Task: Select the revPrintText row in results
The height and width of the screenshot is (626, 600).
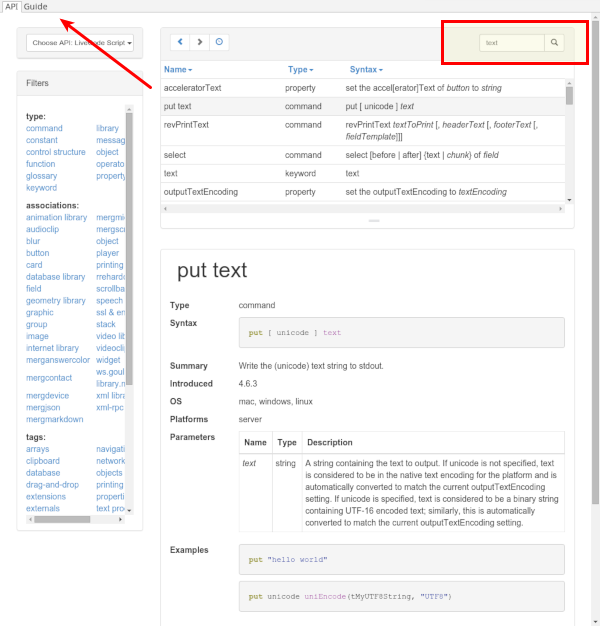Action: click(x=186, y=125)
